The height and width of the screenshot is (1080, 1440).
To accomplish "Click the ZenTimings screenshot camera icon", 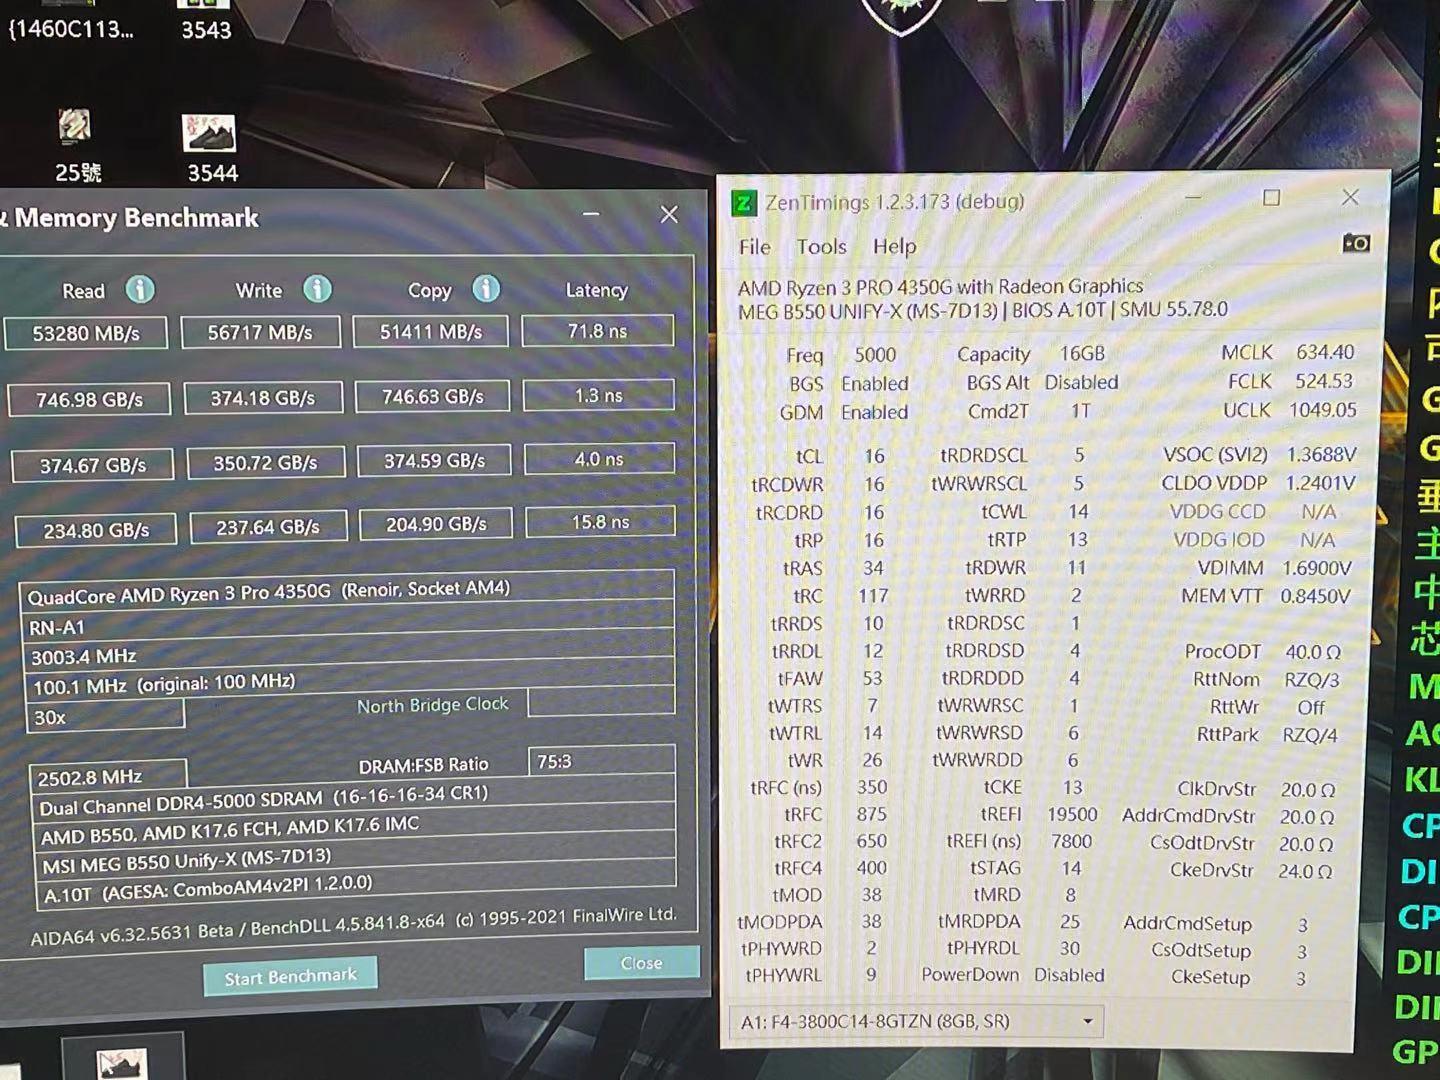I will (x=1356, y=243).
